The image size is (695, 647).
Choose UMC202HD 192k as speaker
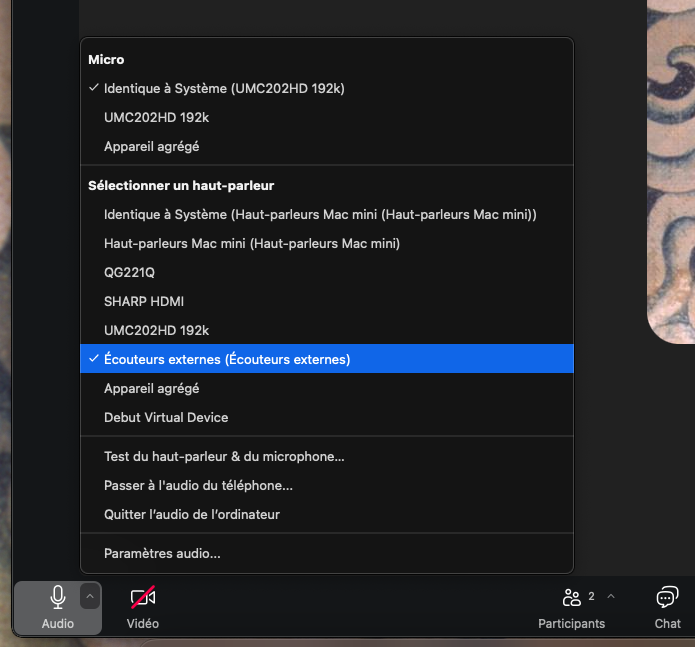click(156, 330)
